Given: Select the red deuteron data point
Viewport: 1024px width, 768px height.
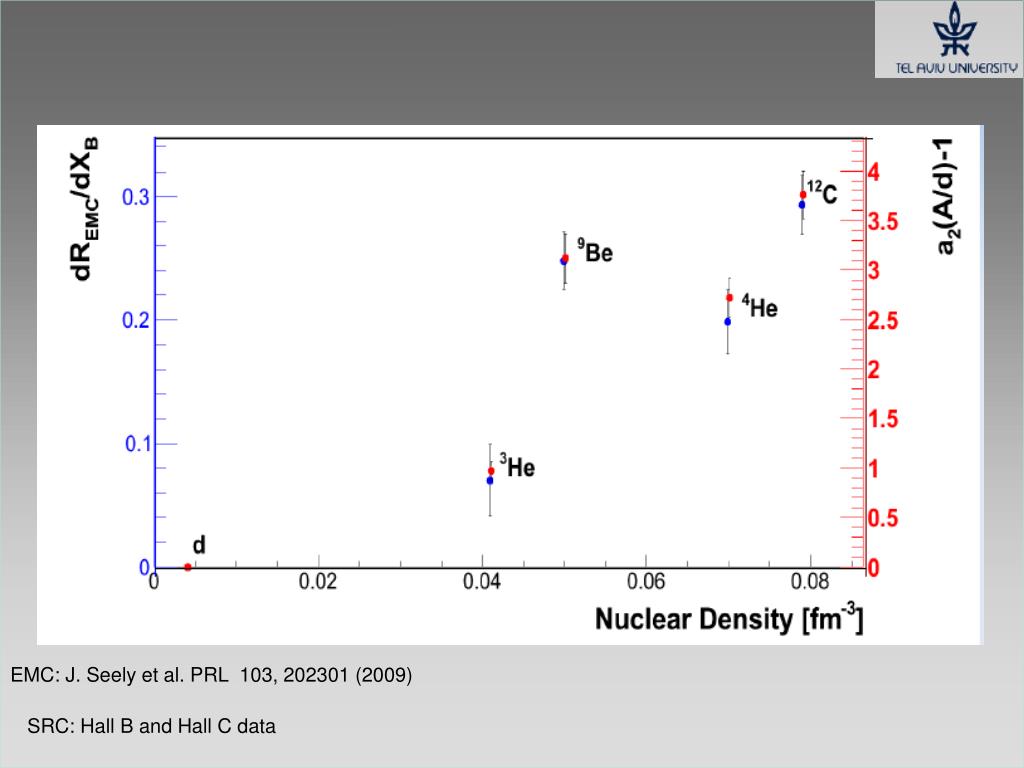Looking at the screenshot, I should click(x=187, y=567).
